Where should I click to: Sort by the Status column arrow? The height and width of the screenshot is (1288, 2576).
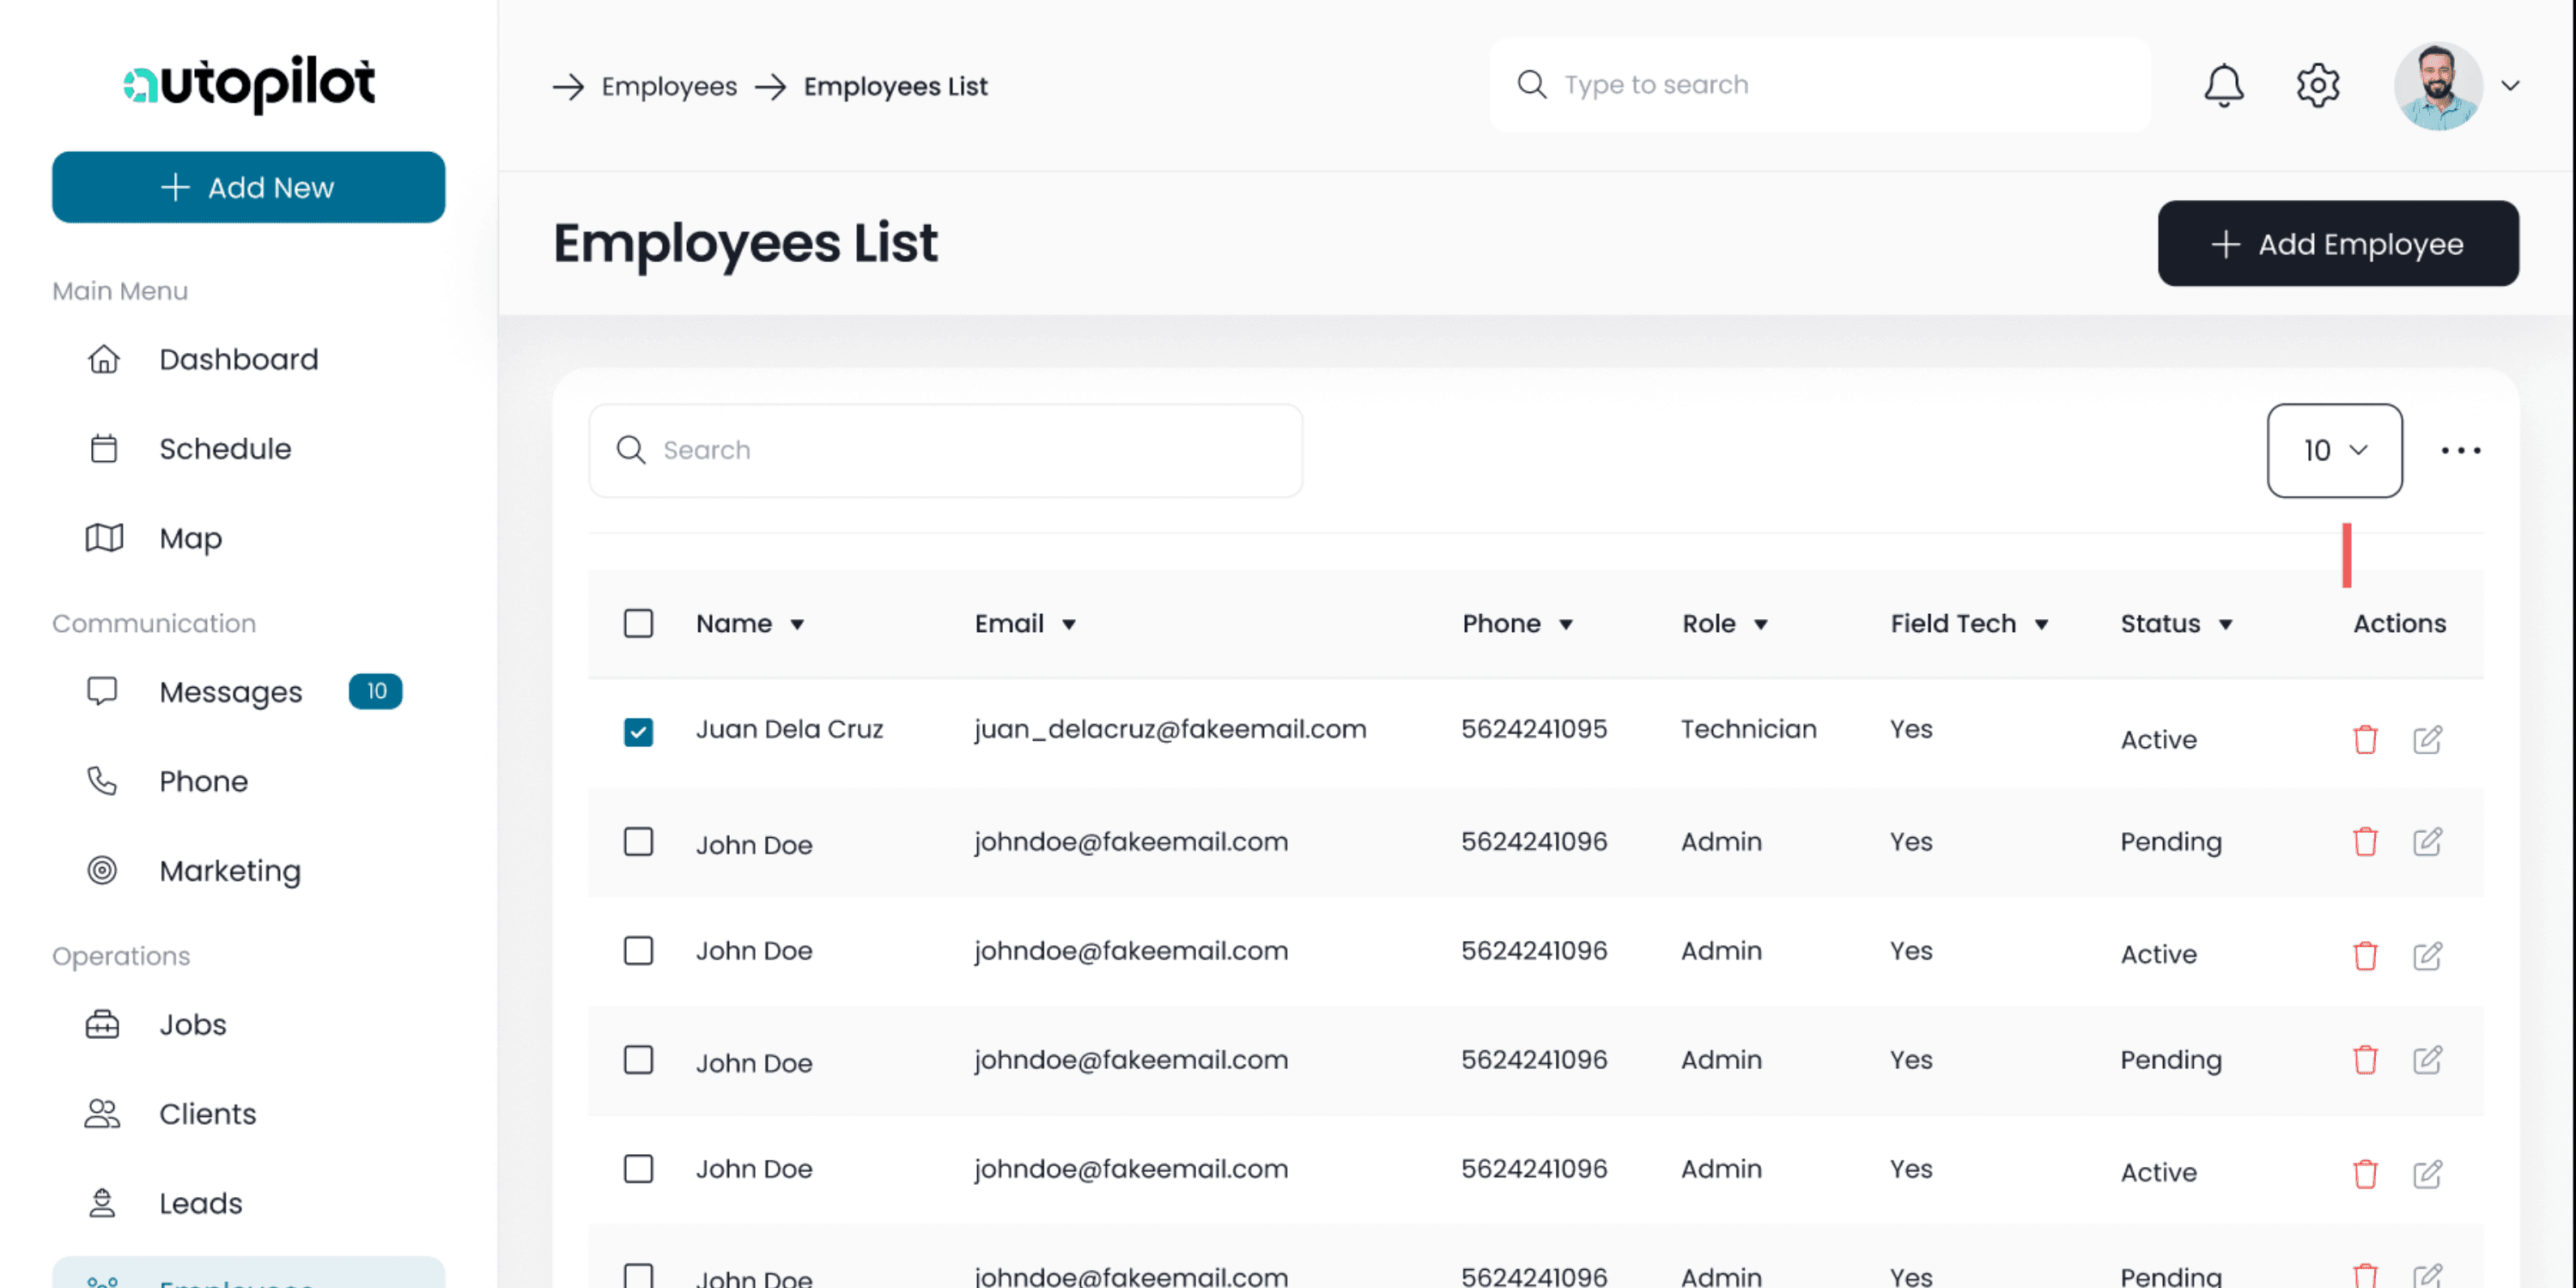[x=2226, y=625]
